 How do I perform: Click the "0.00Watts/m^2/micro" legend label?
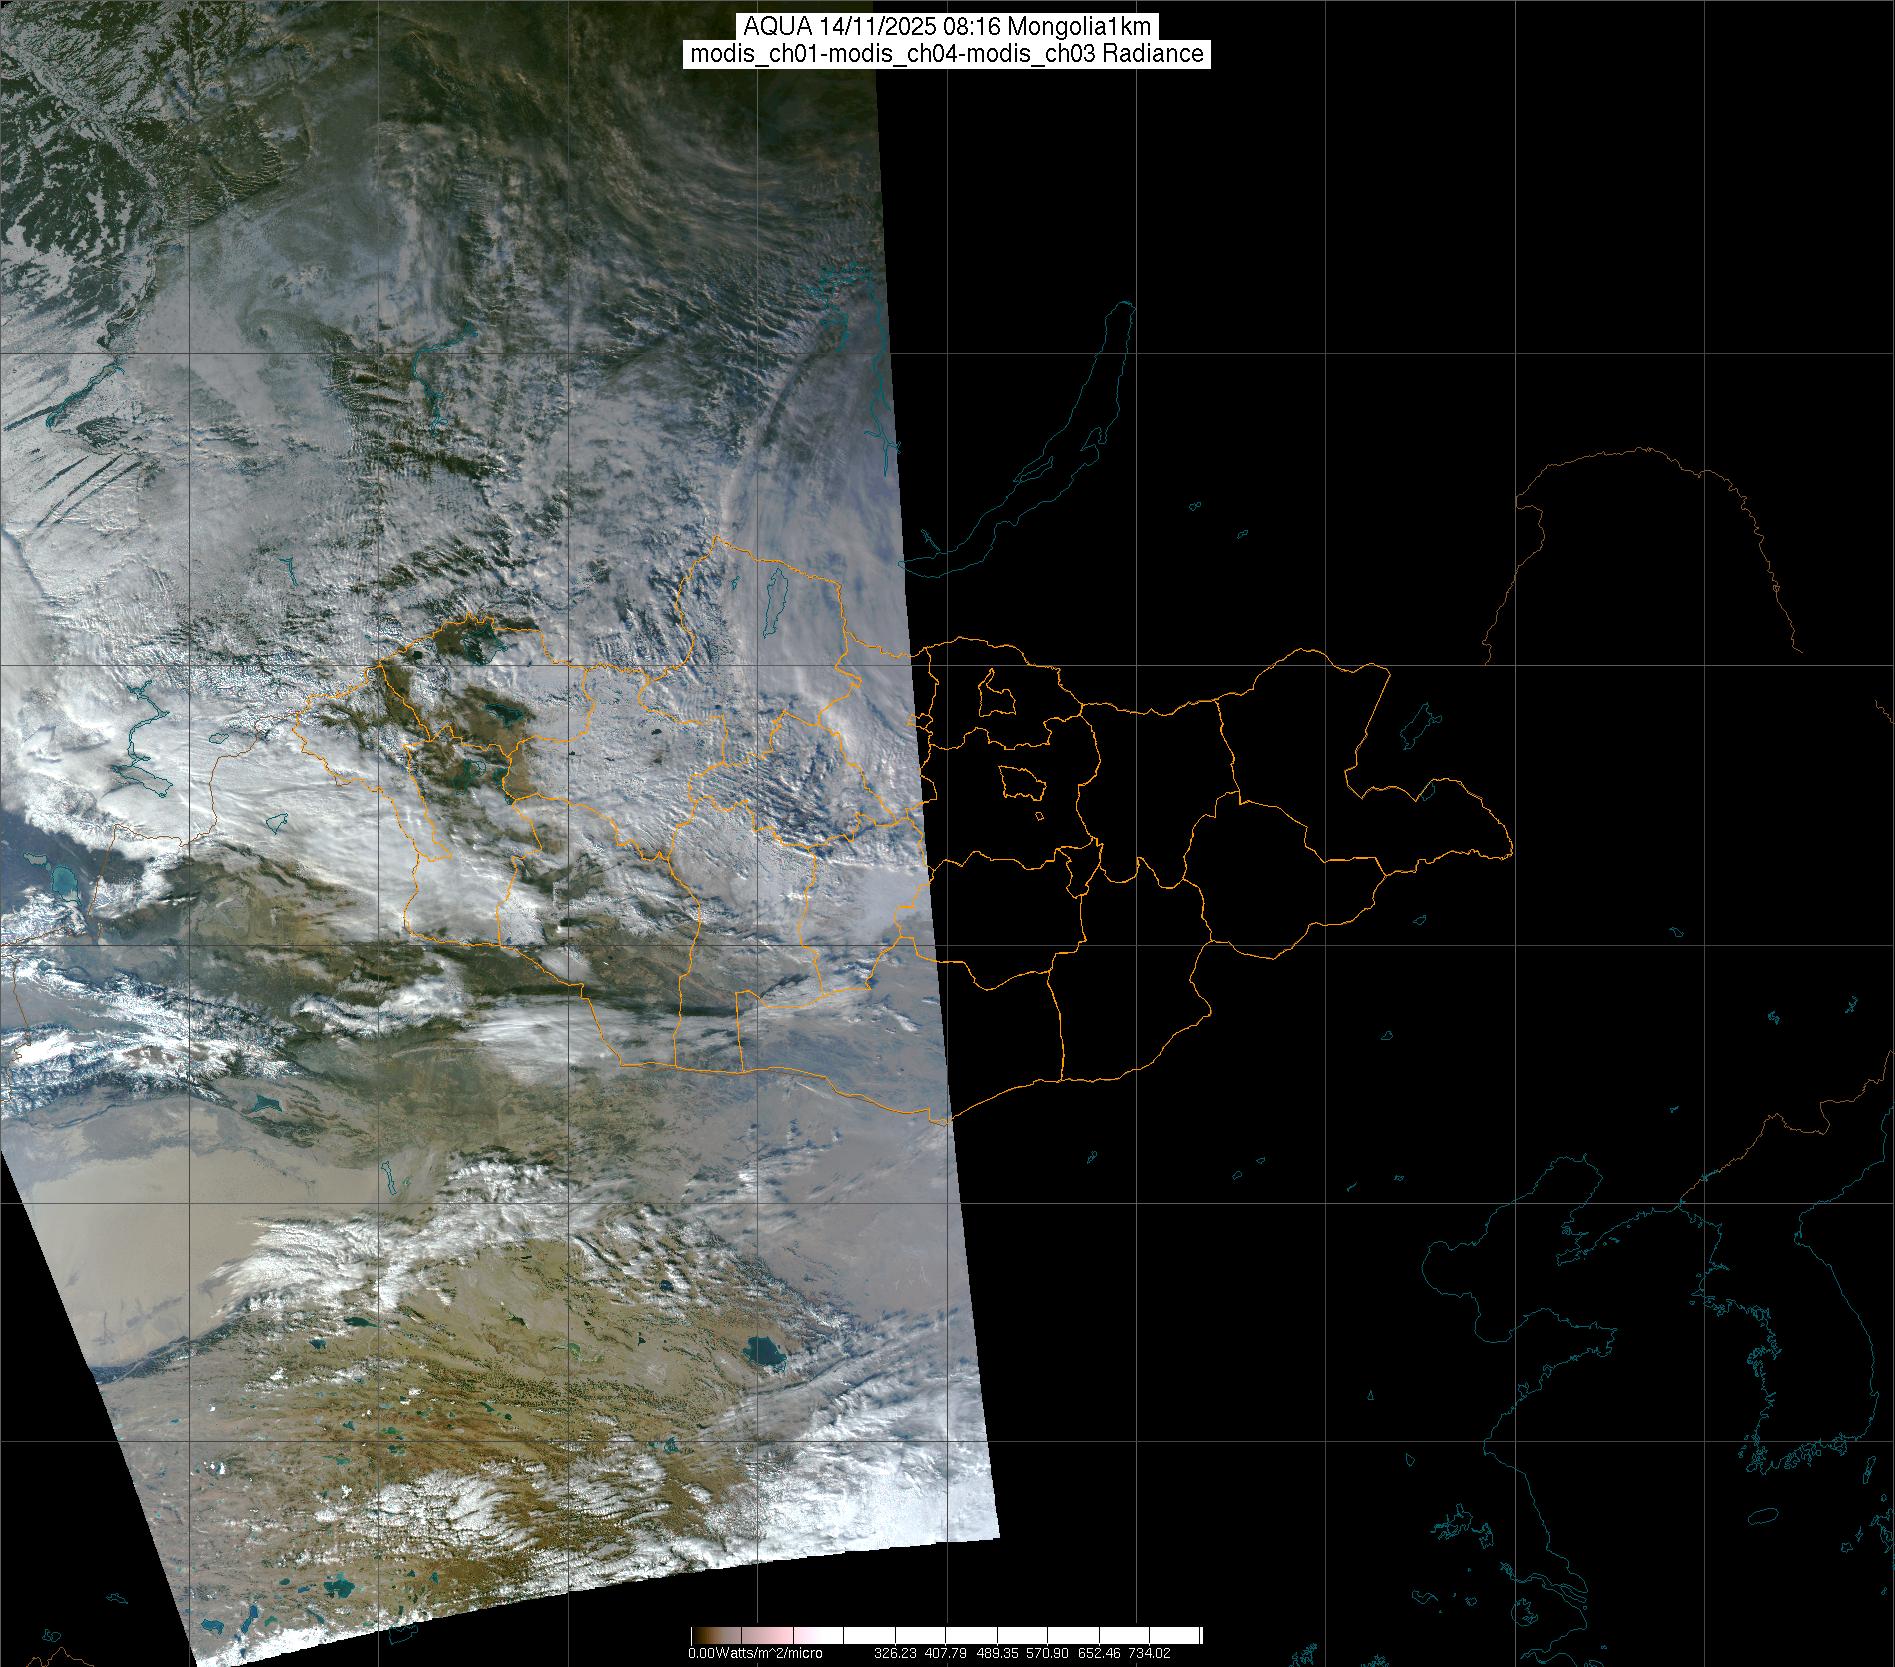[x=755, y=1653]
